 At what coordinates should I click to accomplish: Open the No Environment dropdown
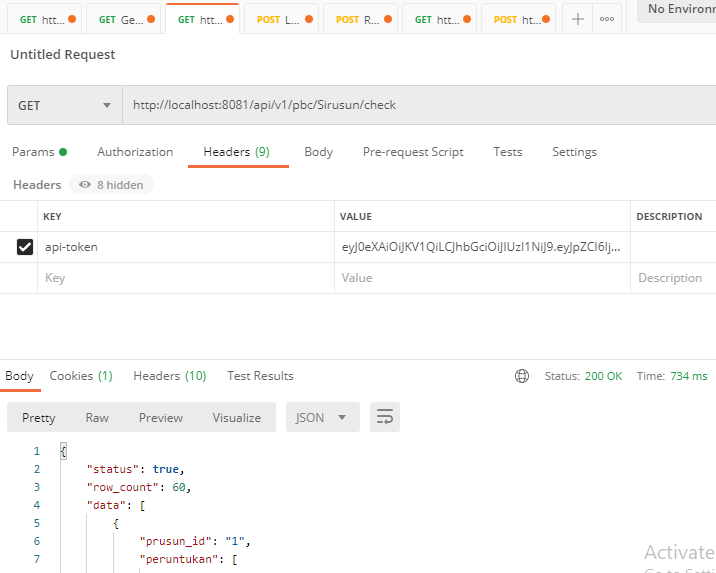[x=679, y=9]
